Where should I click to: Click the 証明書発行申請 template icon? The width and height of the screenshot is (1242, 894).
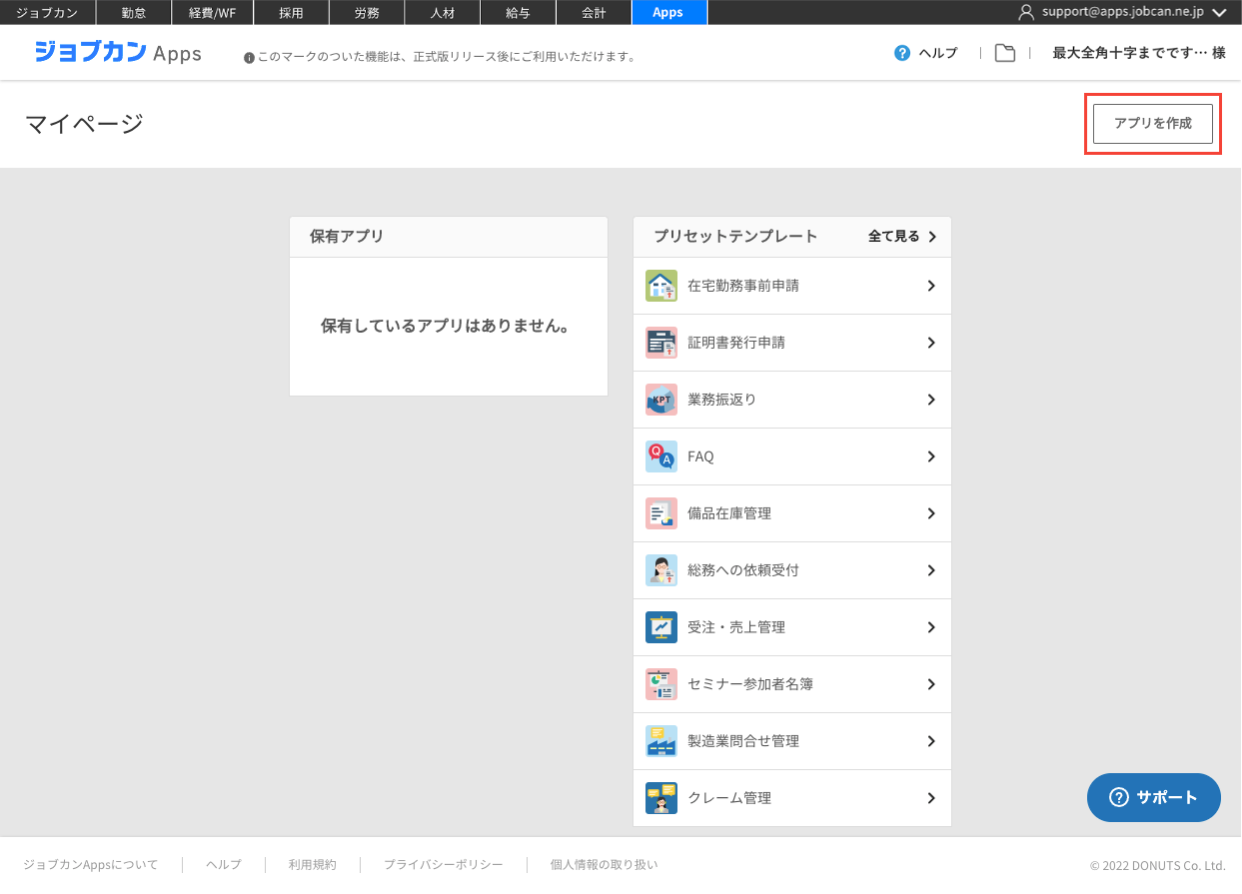[661, 343]
